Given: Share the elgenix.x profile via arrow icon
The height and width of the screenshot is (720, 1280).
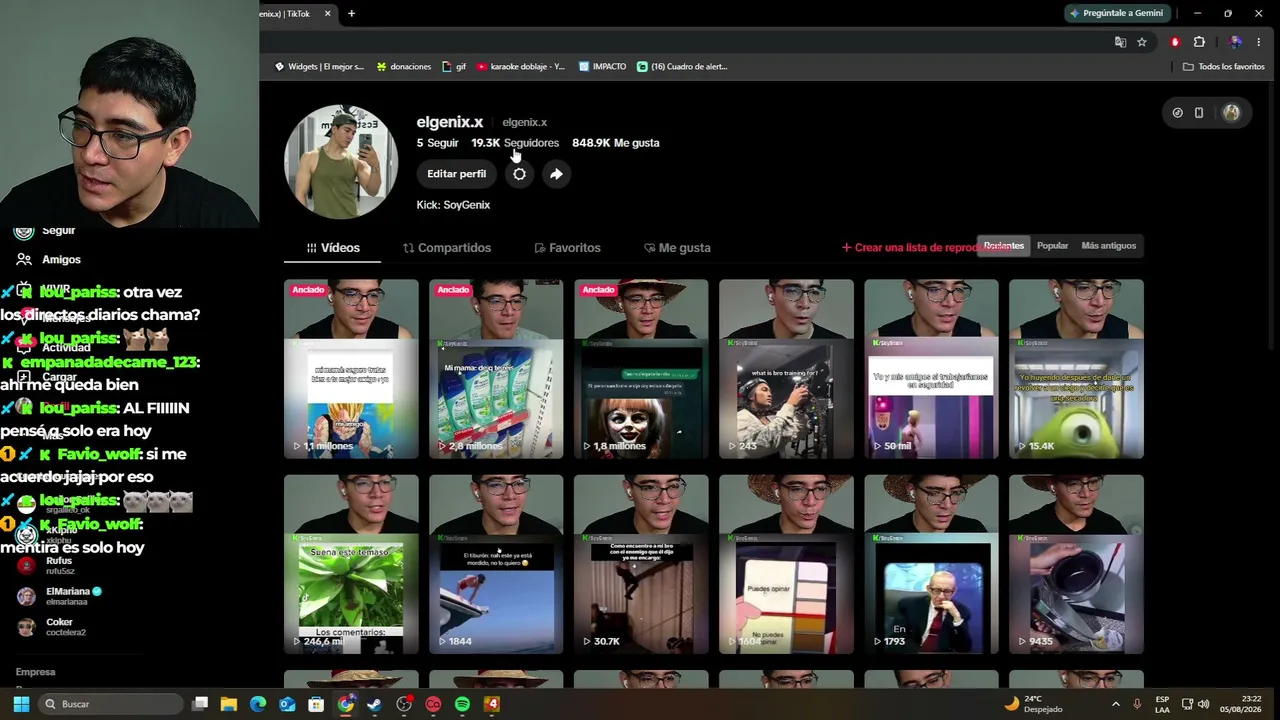Looking at the screenshot, I should coord(556,174).
